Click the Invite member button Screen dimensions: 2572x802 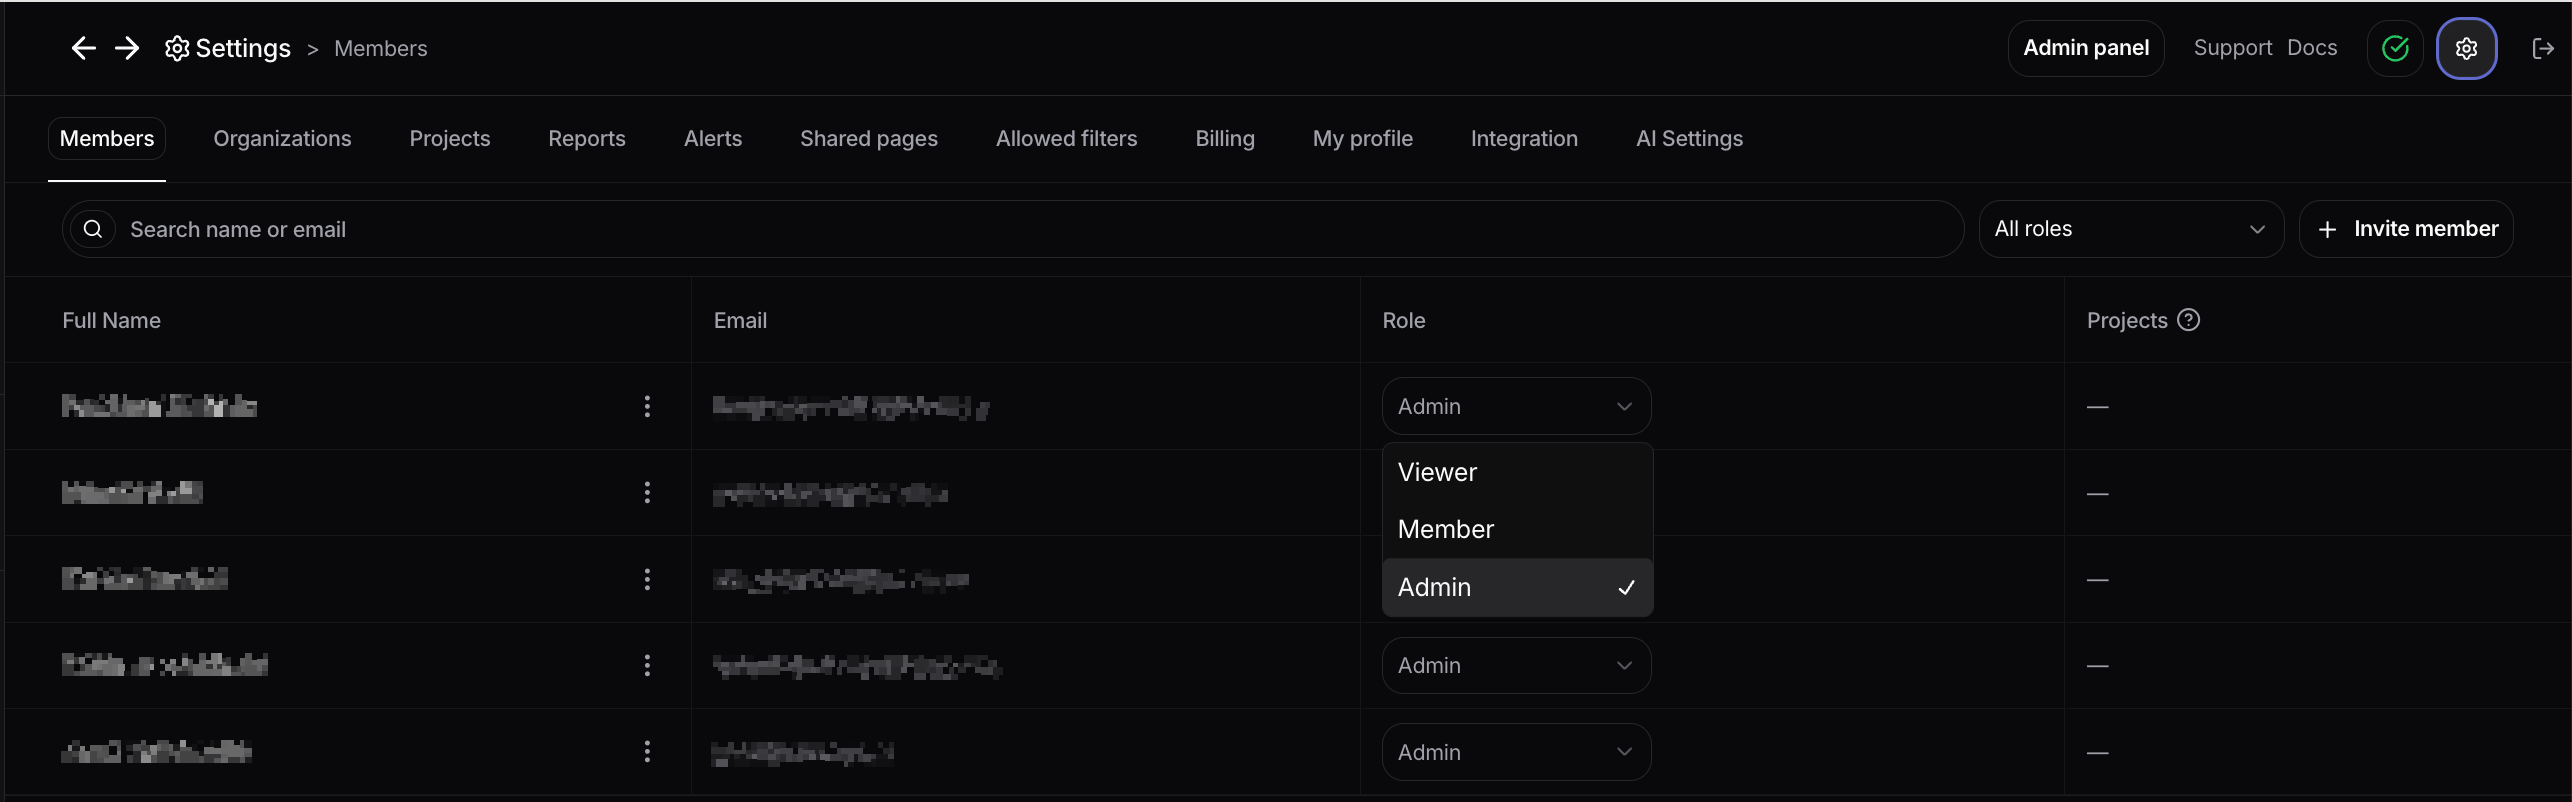[2406, 229]
